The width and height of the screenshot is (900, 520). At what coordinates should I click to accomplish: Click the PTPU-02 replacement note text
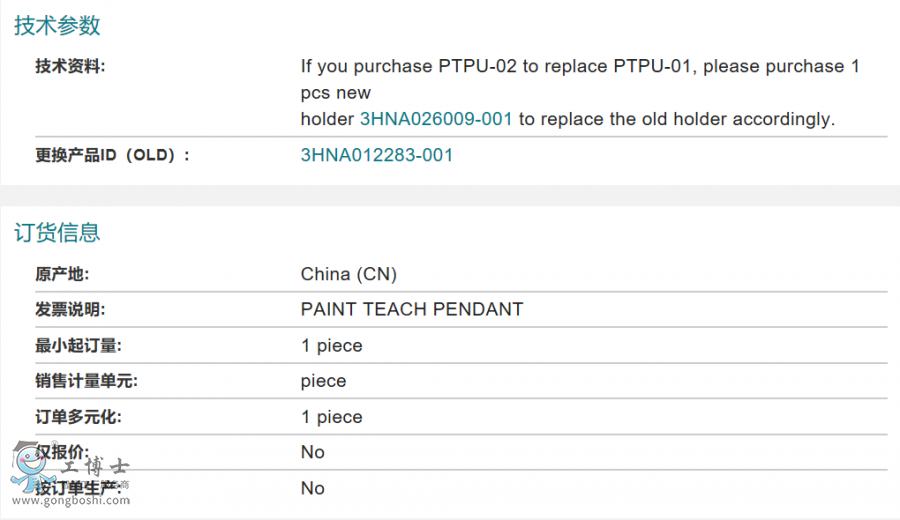[580, 92]
